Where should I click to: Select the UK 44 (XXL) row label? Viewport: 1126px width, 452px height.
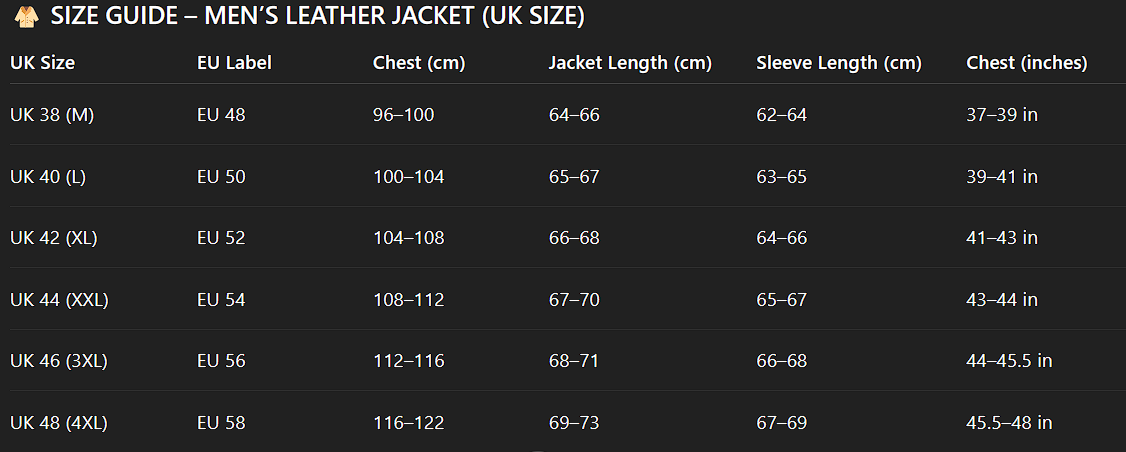(x=59, y=300)
